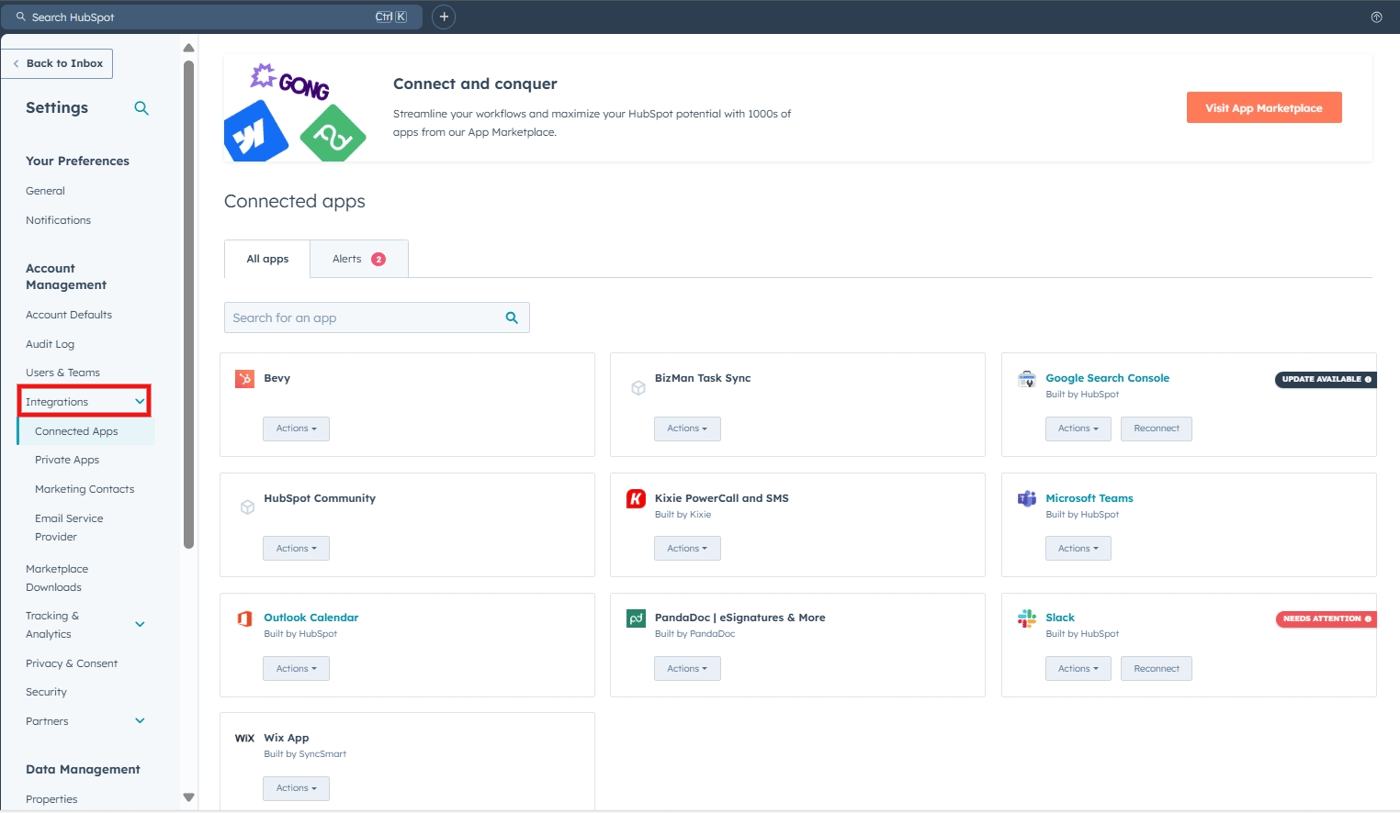This screenshot has width=1400, height=813.
Task: Click the search icon in the HubSpot search bar
Action: click(20, 17)
